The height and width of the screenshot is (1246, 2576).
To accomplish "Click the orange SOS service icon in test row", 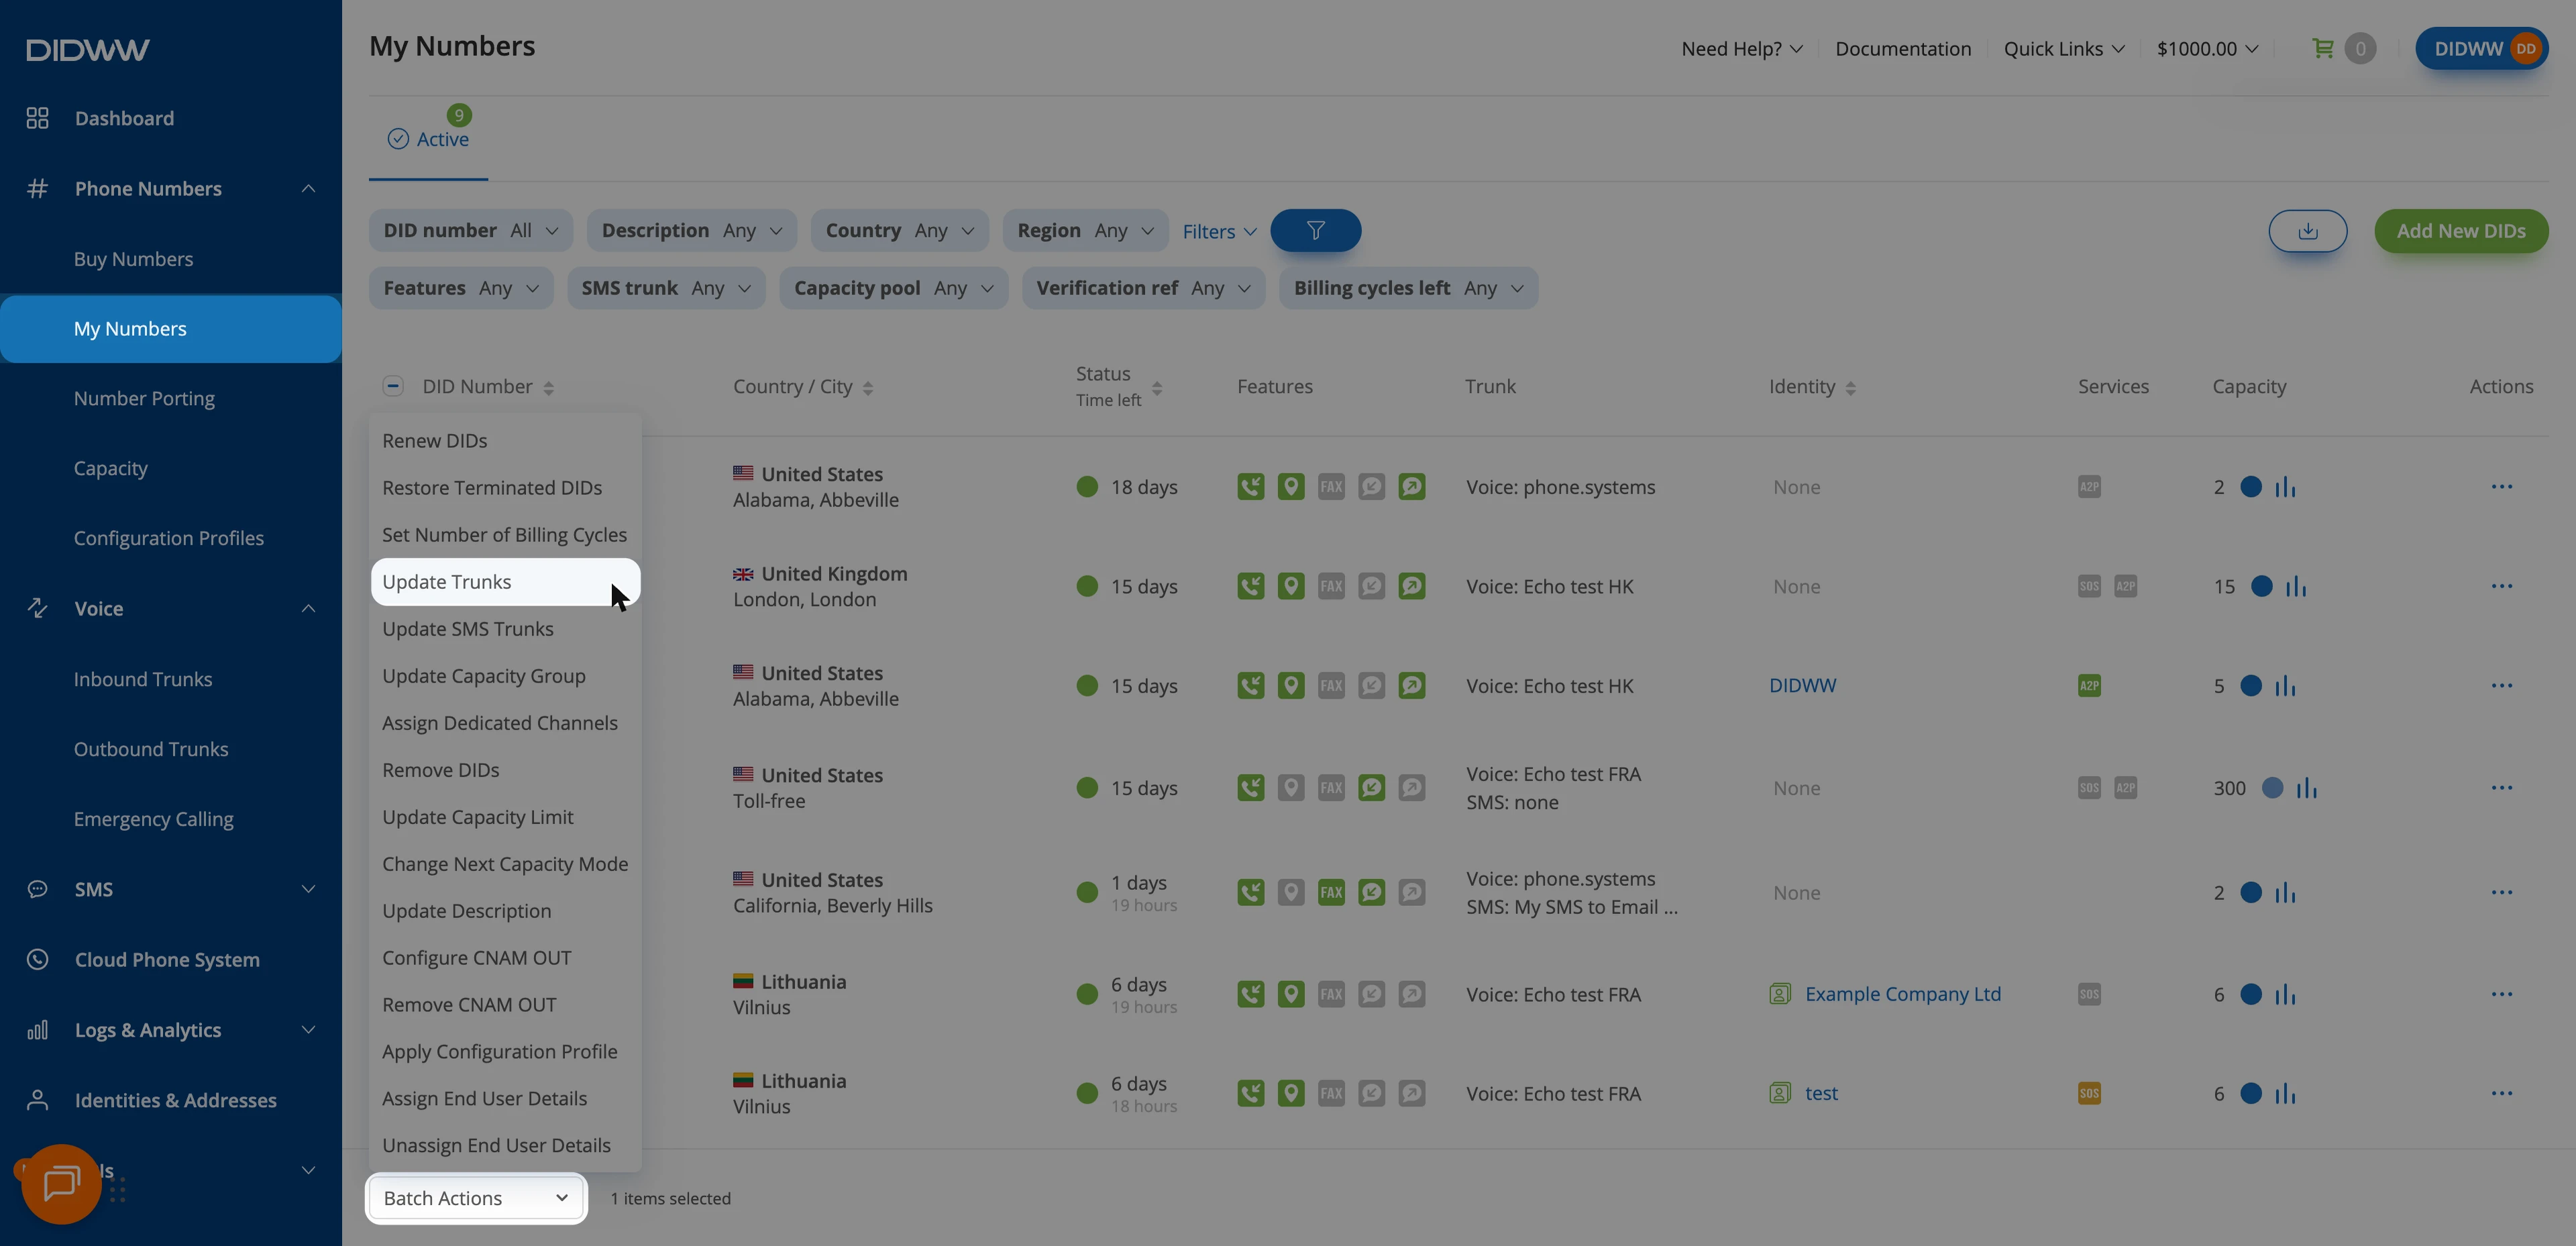I will [x=2089, y=1093].
